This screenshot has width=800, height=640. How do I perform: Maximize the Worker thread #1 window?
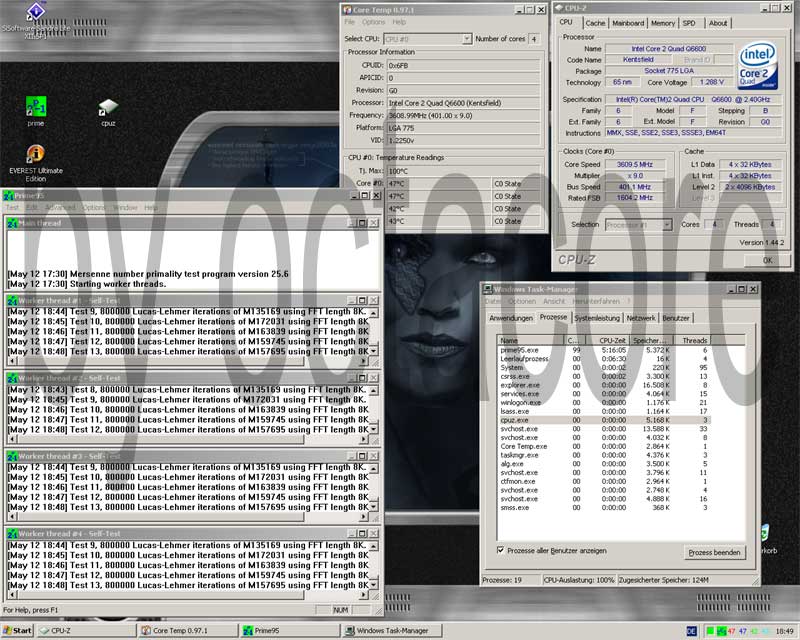363,301
